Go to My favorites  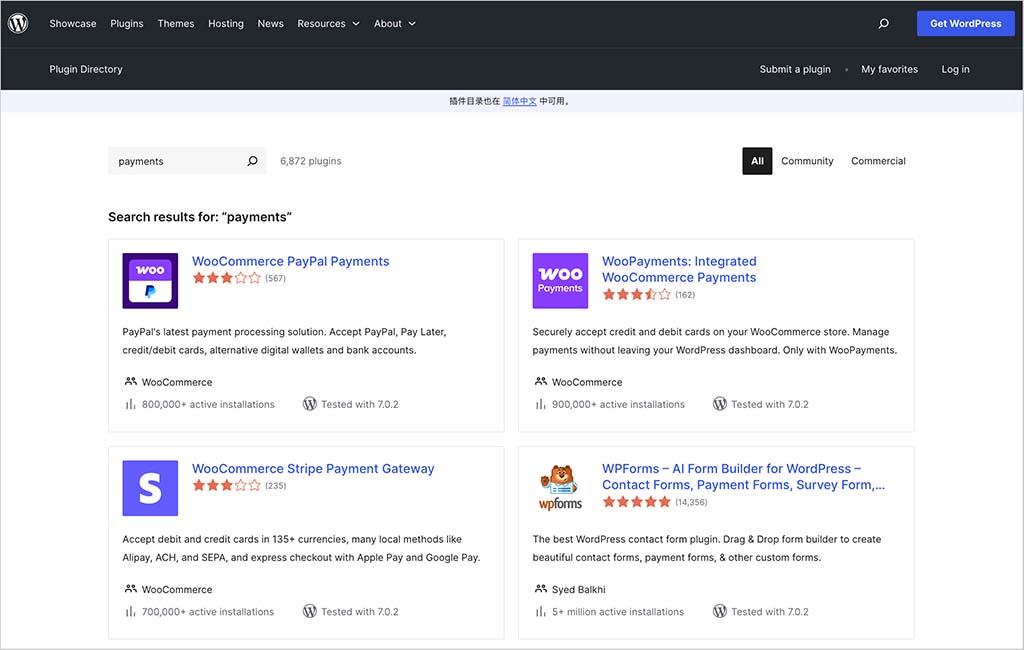[x=889, y=69]
